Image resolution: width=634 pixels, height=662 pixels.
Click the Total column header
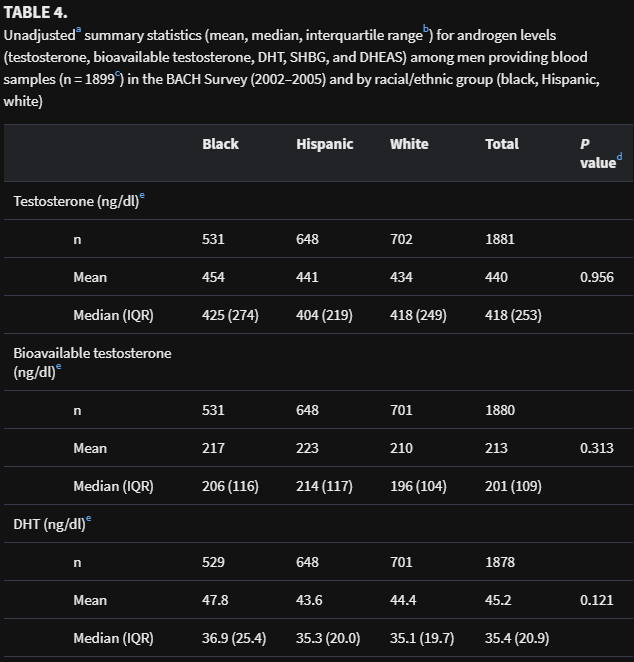(x=502, y=144)
